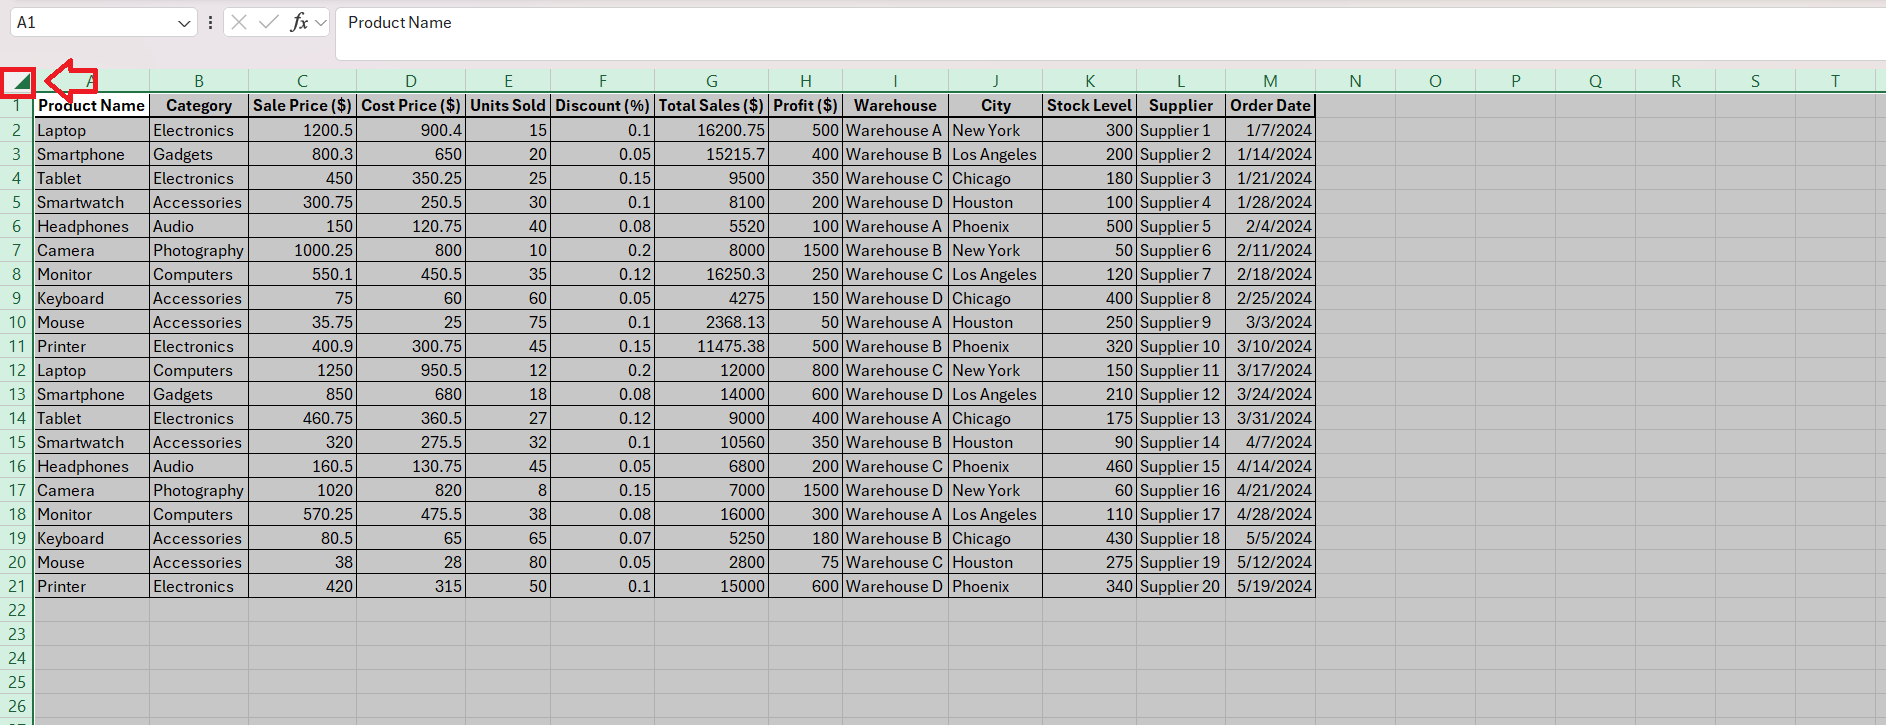
Task: Select the row 10 header
Action: click(17, 322)
